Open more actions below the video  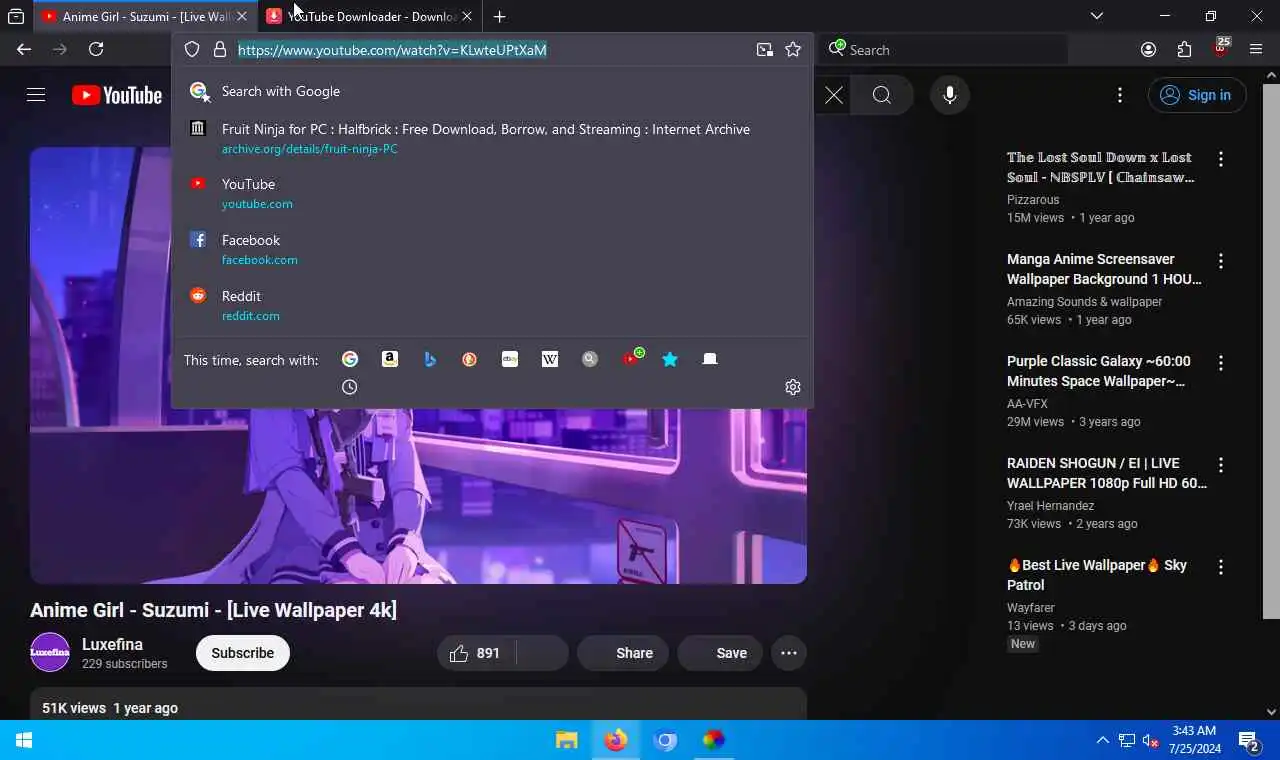[x=789, y=653]
